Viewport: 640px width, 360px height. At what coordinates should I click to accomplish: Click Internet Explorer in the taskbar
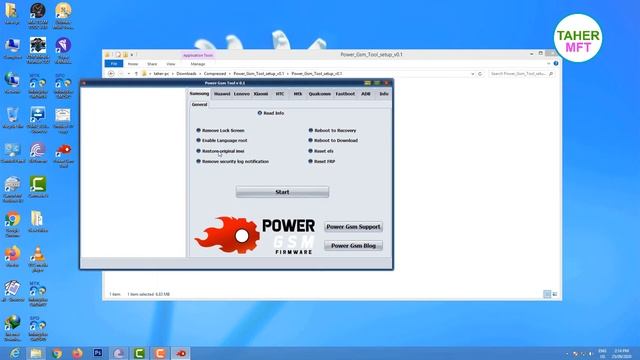click(15, 353)
